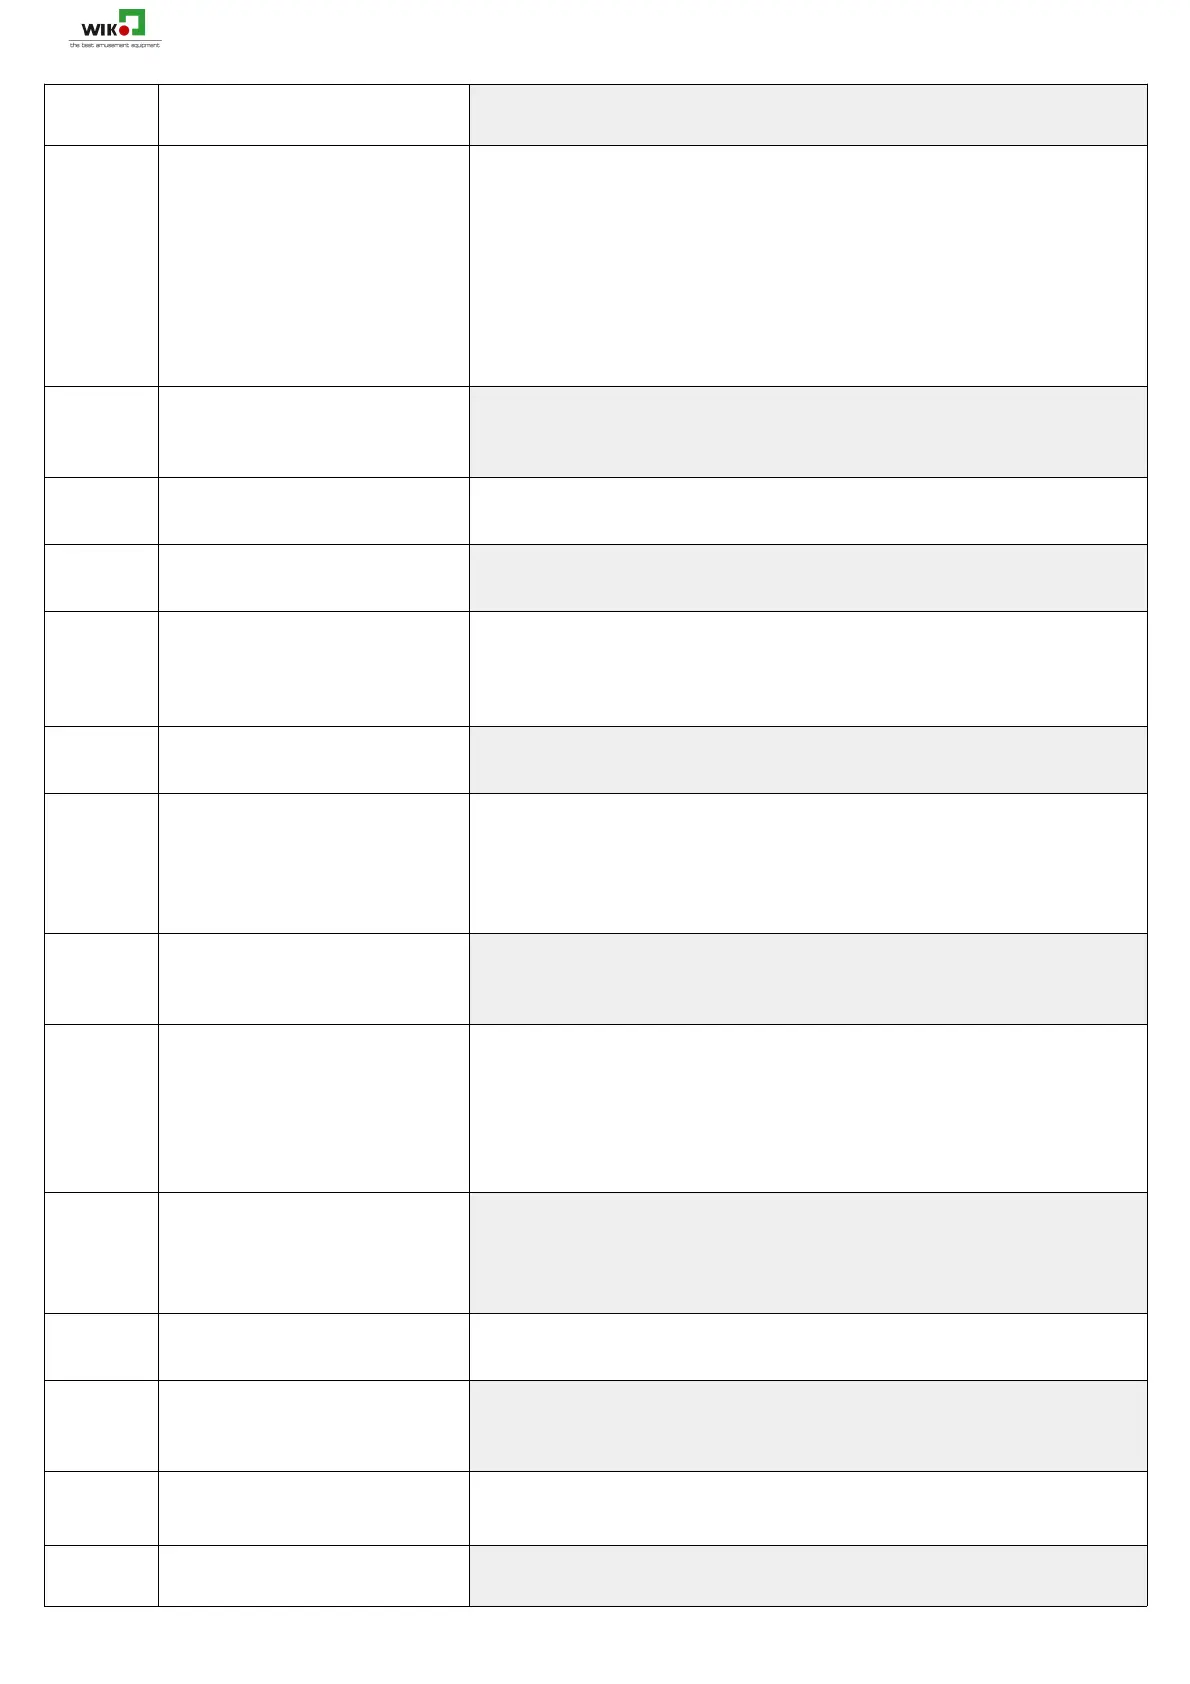Click the gray cell in the fifth table row
The width and height of the screenshot is (1190, 1684).
(807, 578)
